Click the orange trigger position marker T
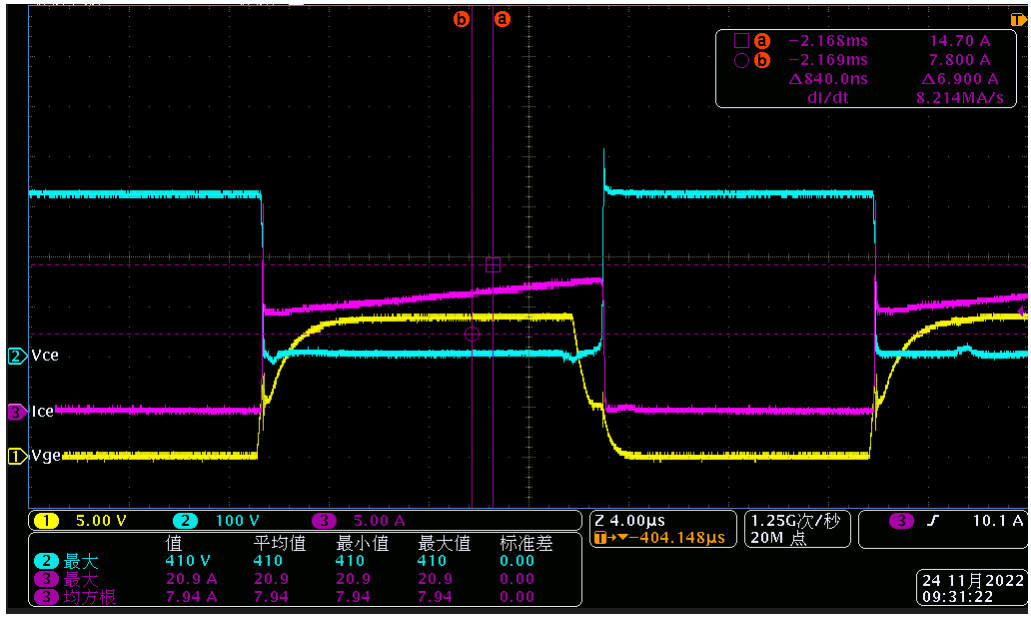Image resolution: width=1031 pixels, height=619 pixels. click(x=1019, y=20)
